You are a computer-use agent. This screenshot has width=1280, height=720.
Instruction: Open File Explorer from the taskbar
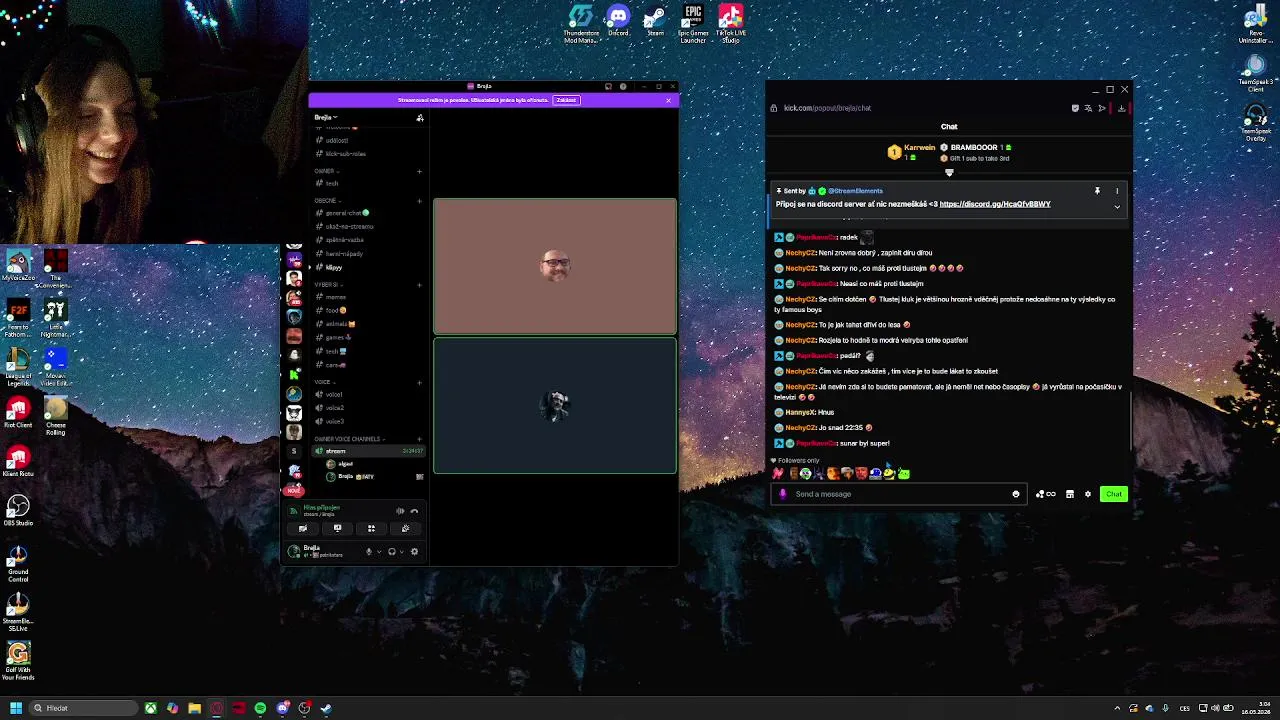[194, 708]
